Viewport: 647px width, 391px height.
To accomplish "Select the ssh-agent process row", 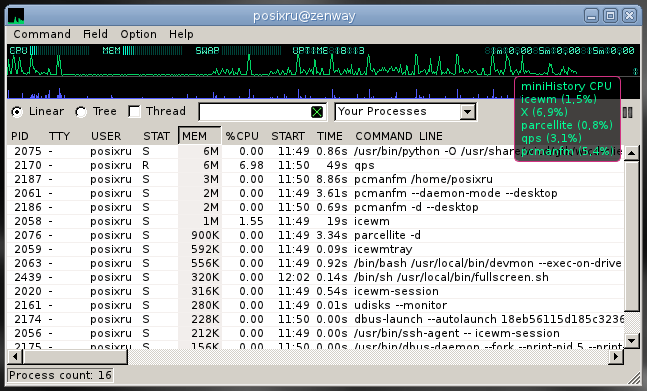I will point(315,334).
